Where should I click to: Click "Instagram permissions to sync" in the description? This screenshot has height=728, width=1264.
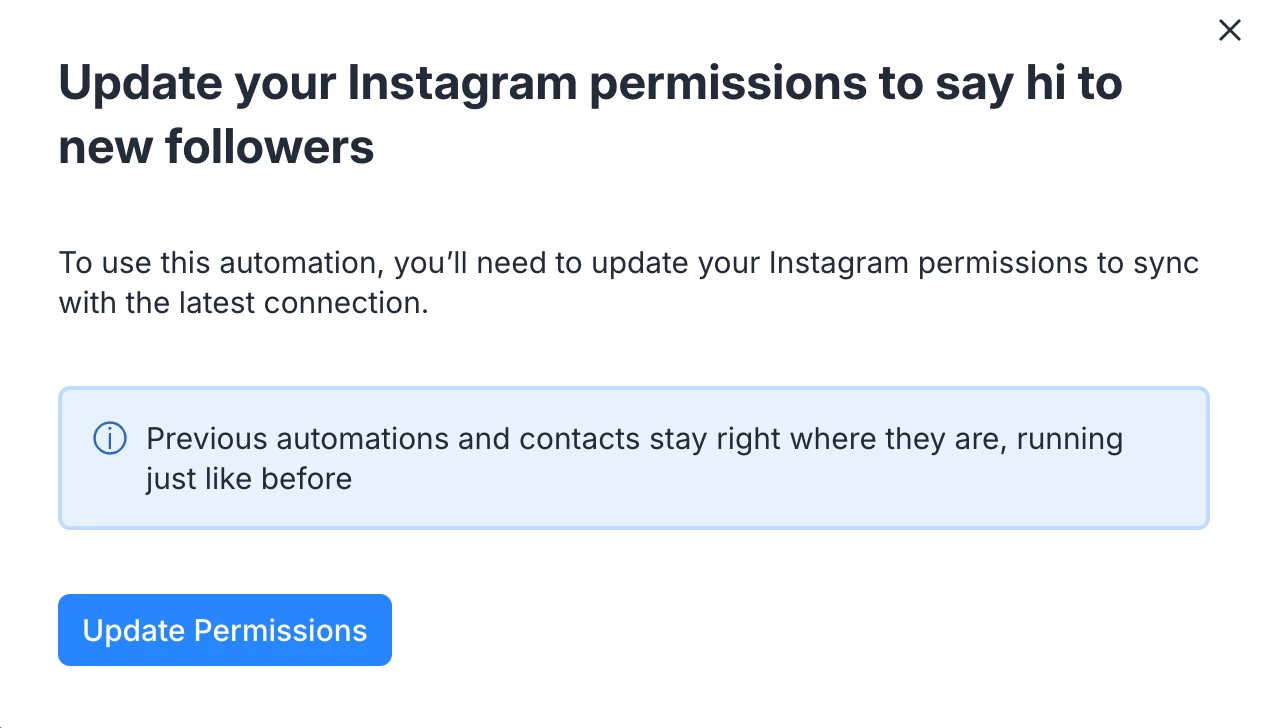[984, 264]
